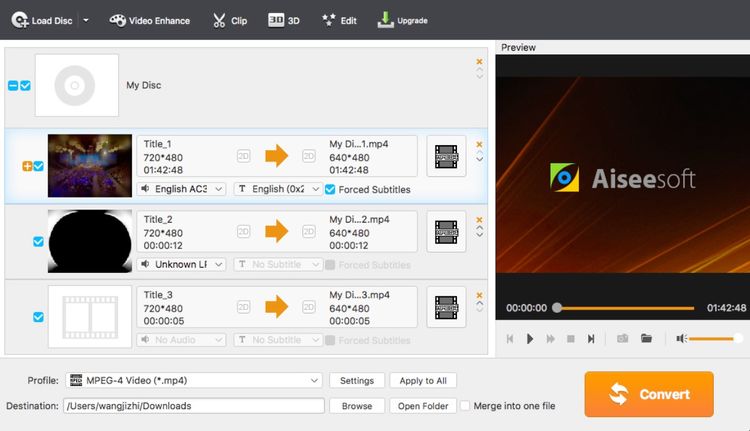Click the Upgrade download icon

[x=386, y=18]
